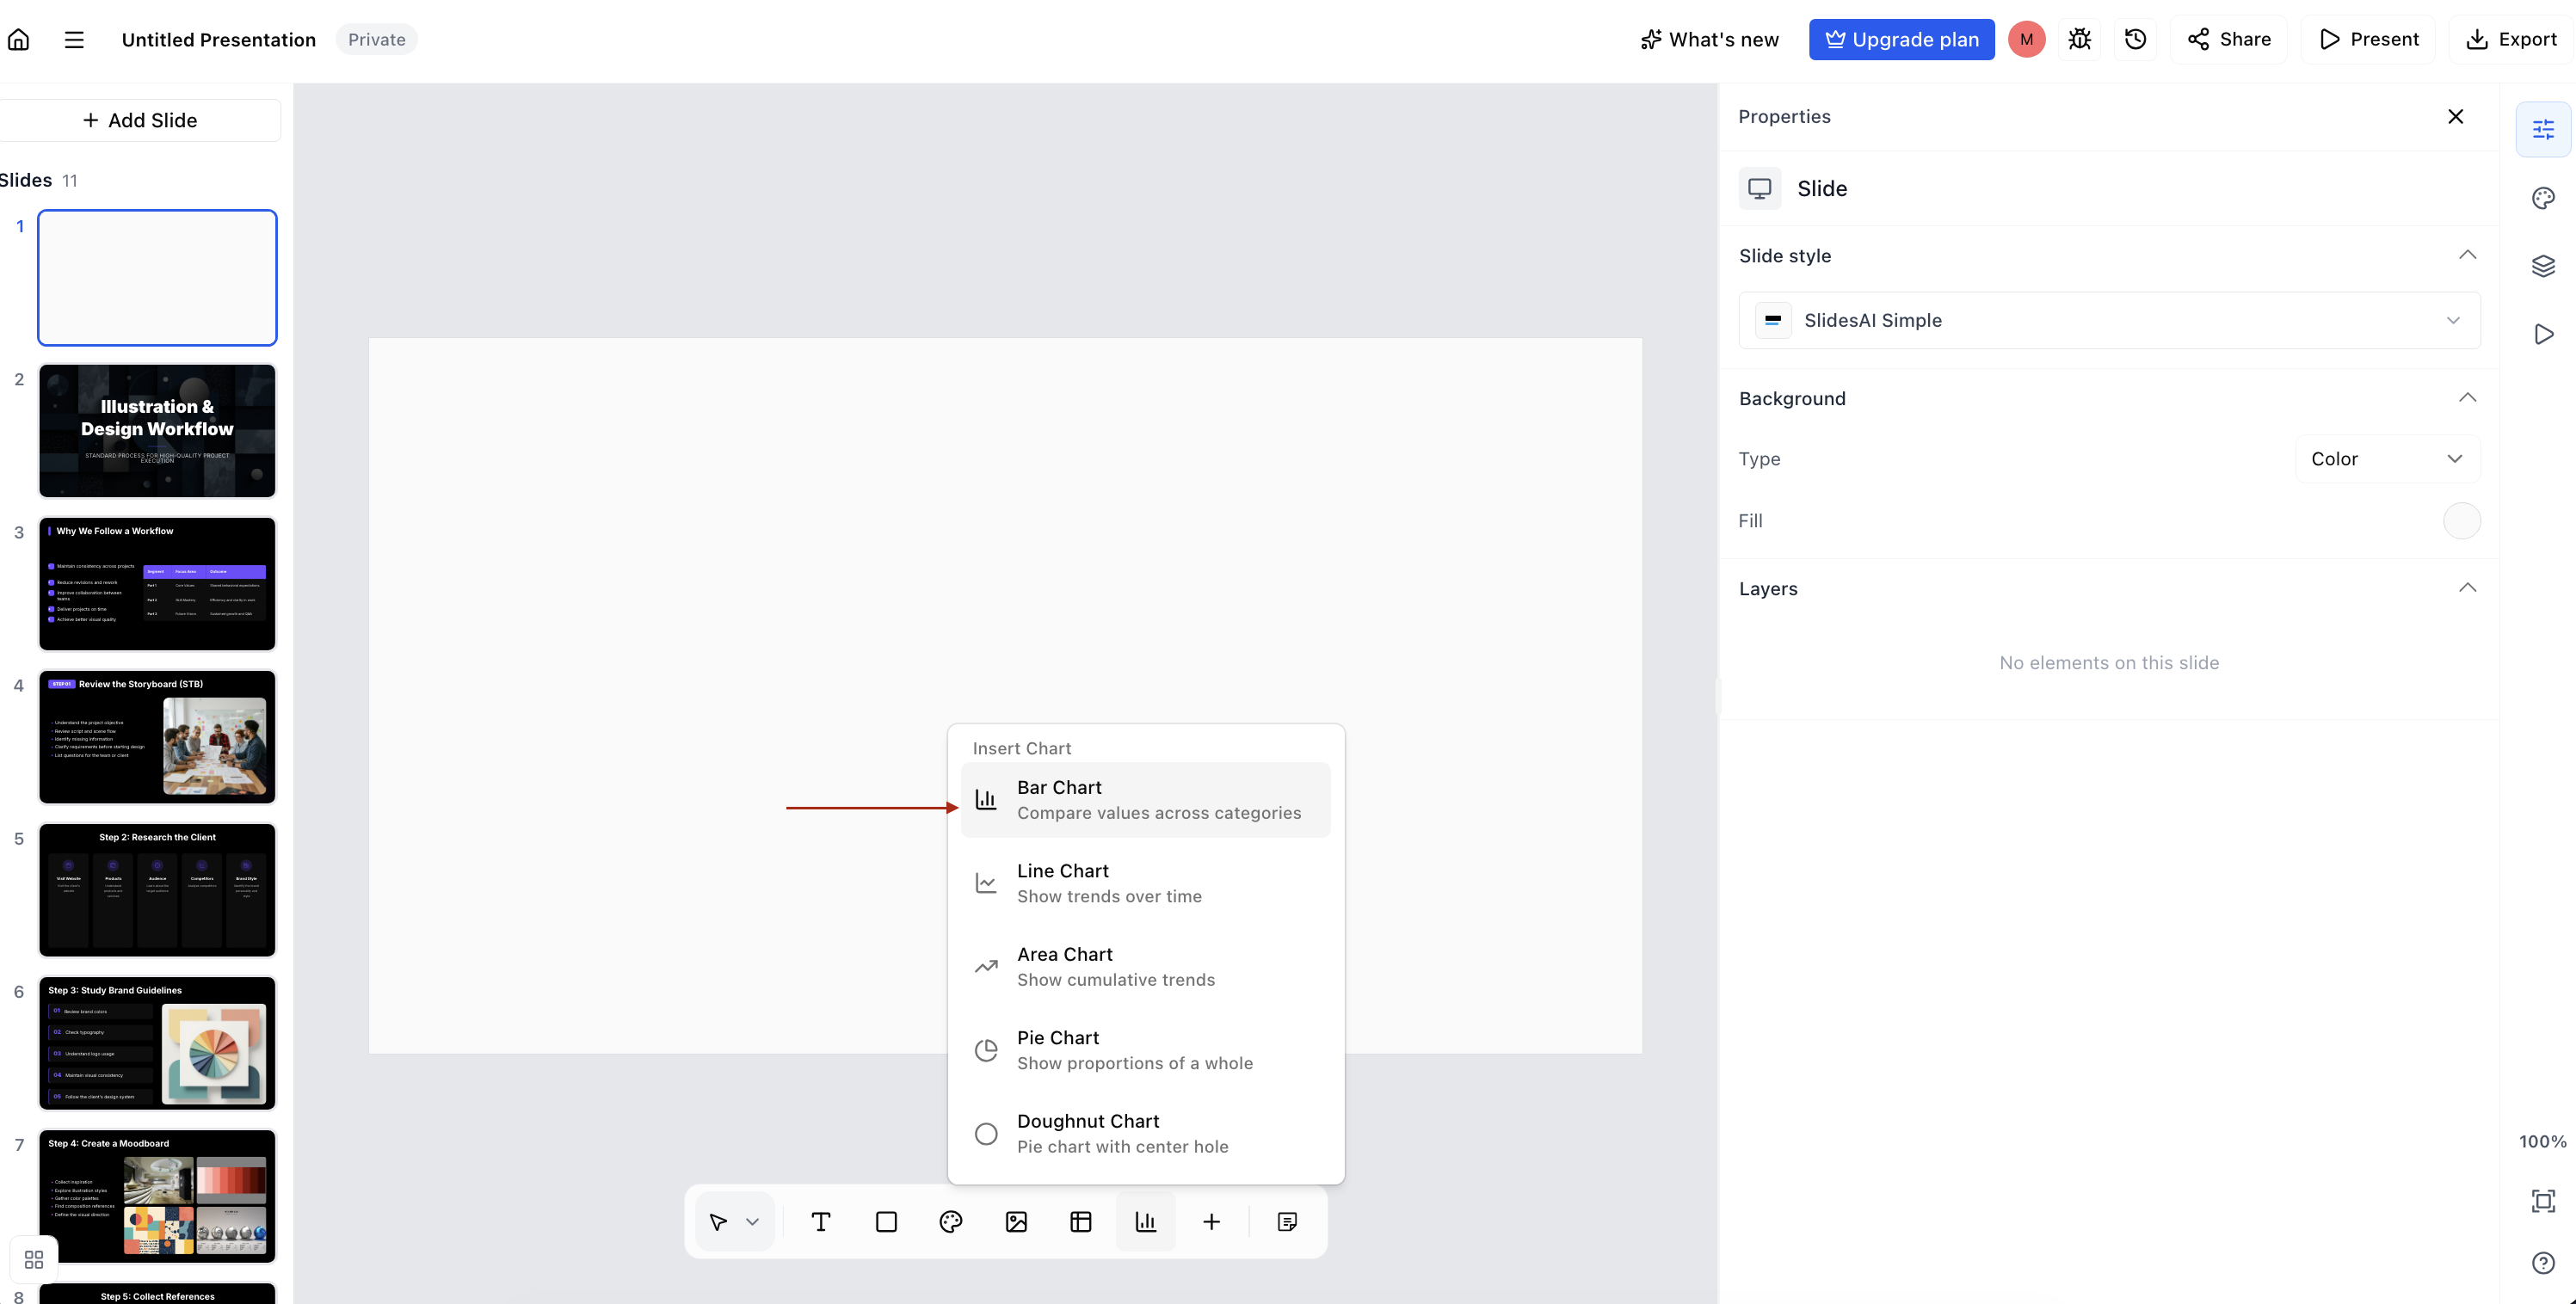Open speaker notes icon in bottom toolbar
This screenshot has height=1304, width=2576.
pos(1287,1221)
